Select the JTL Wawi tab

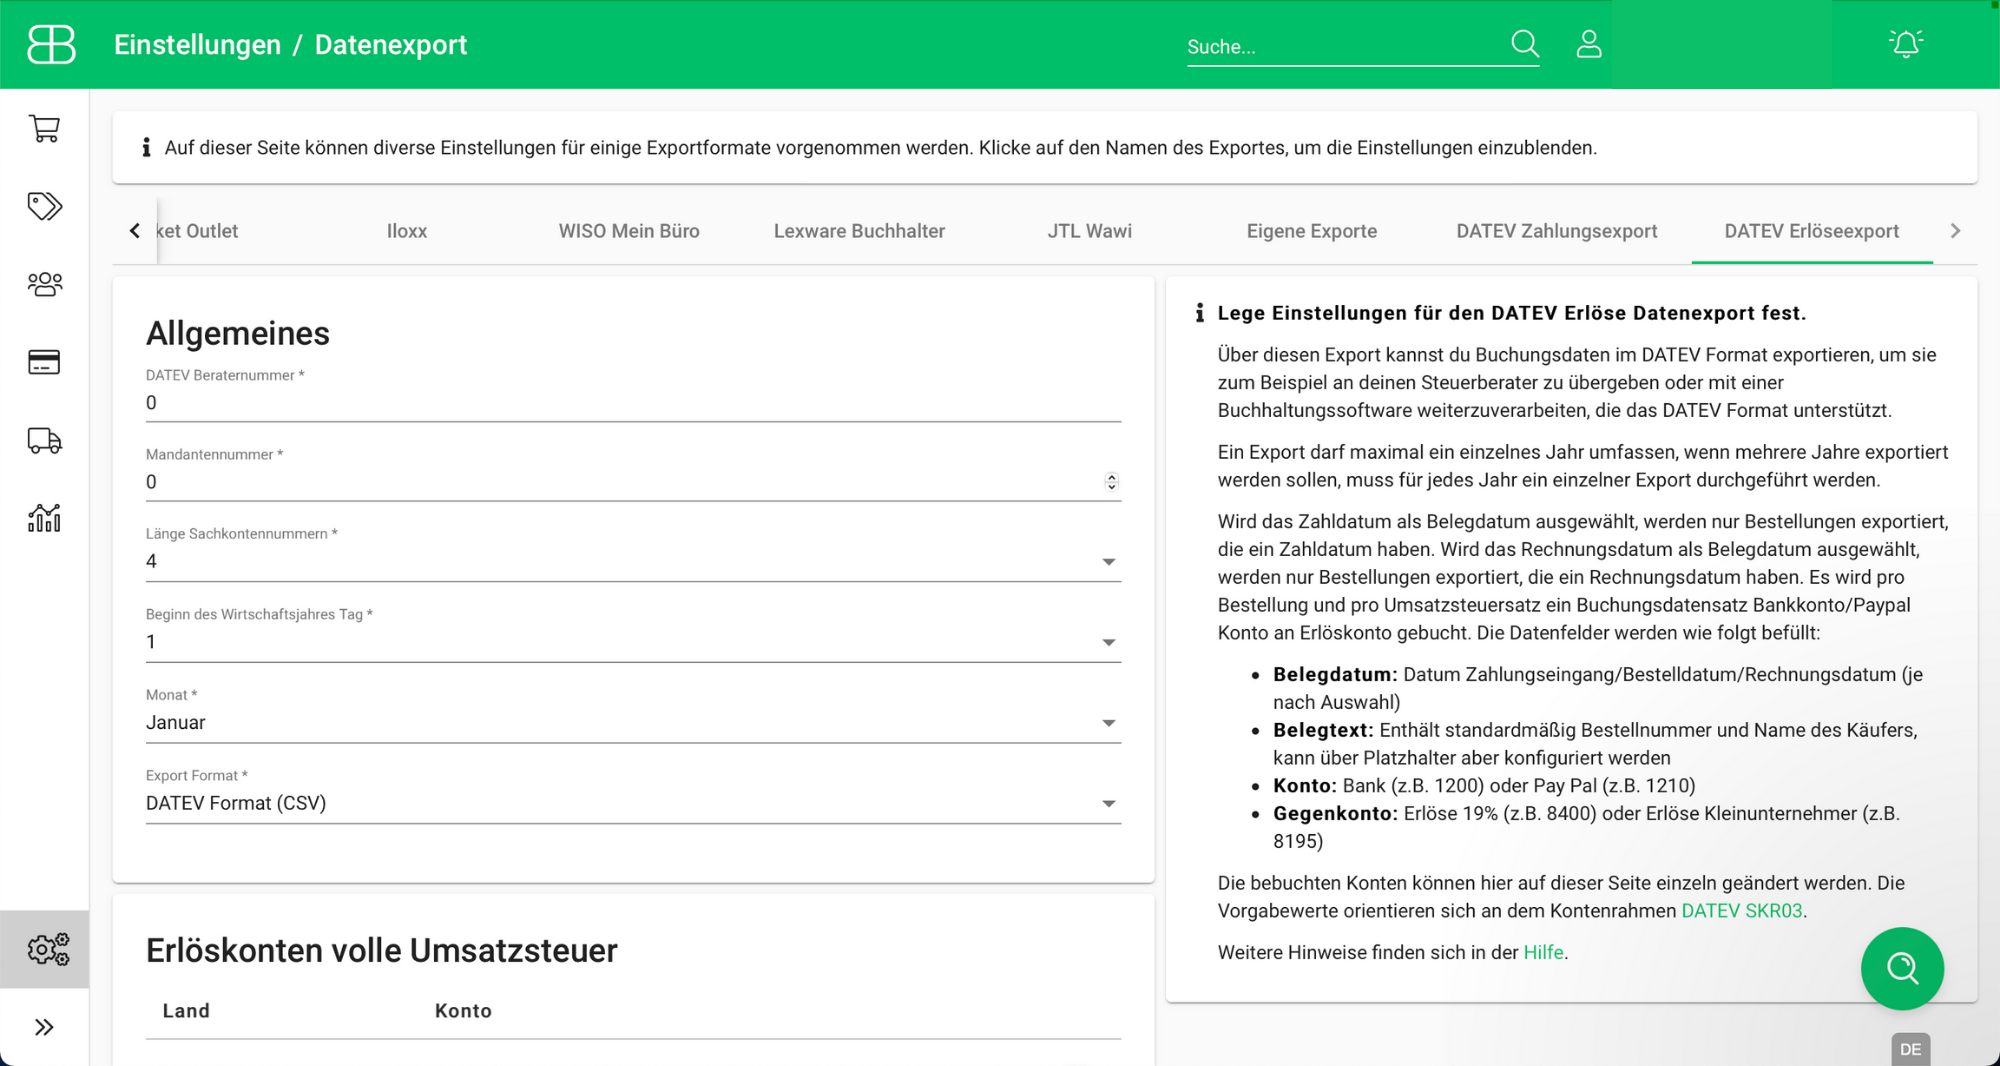[x=1090, y=231]
